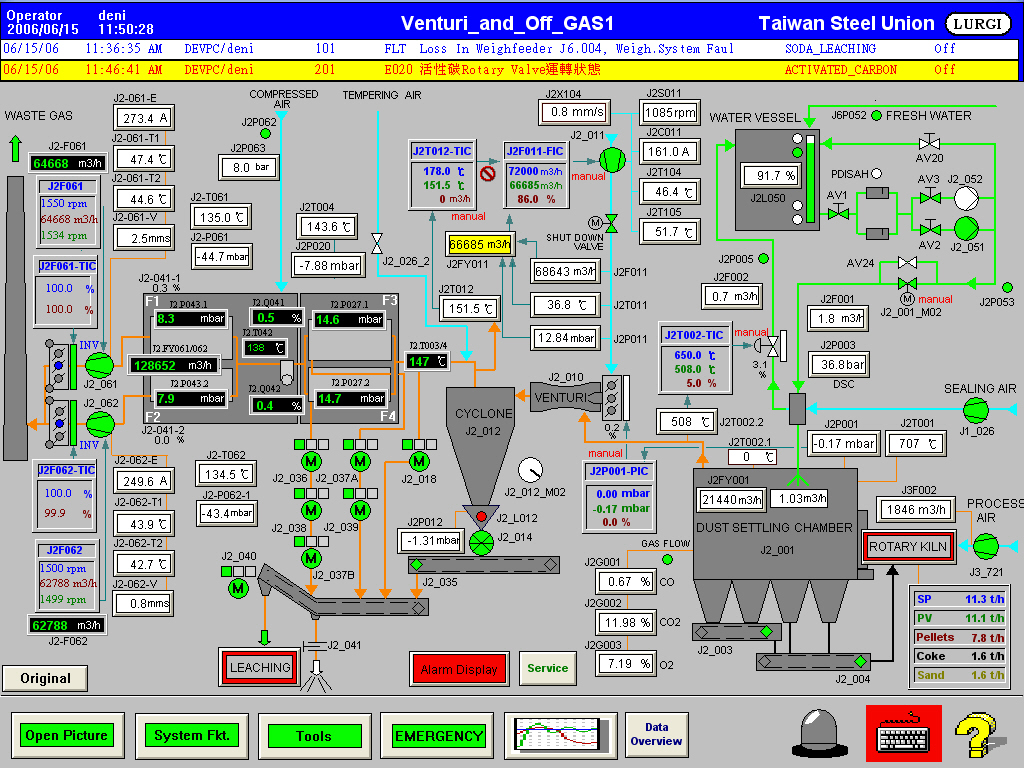
Task: Open the Tools menu button
Action: point(314,736)
